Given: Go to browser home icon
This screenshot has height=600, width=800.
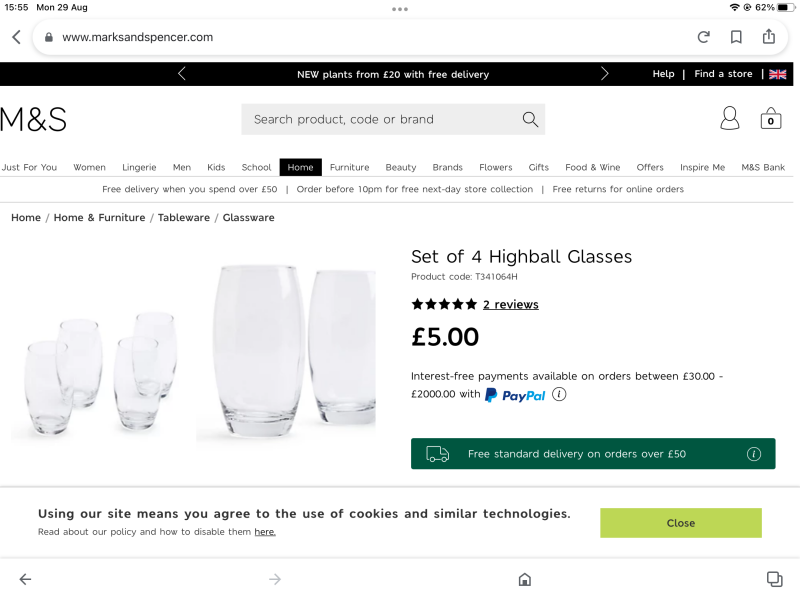Looking at the screenshot, I should [524, 579].
